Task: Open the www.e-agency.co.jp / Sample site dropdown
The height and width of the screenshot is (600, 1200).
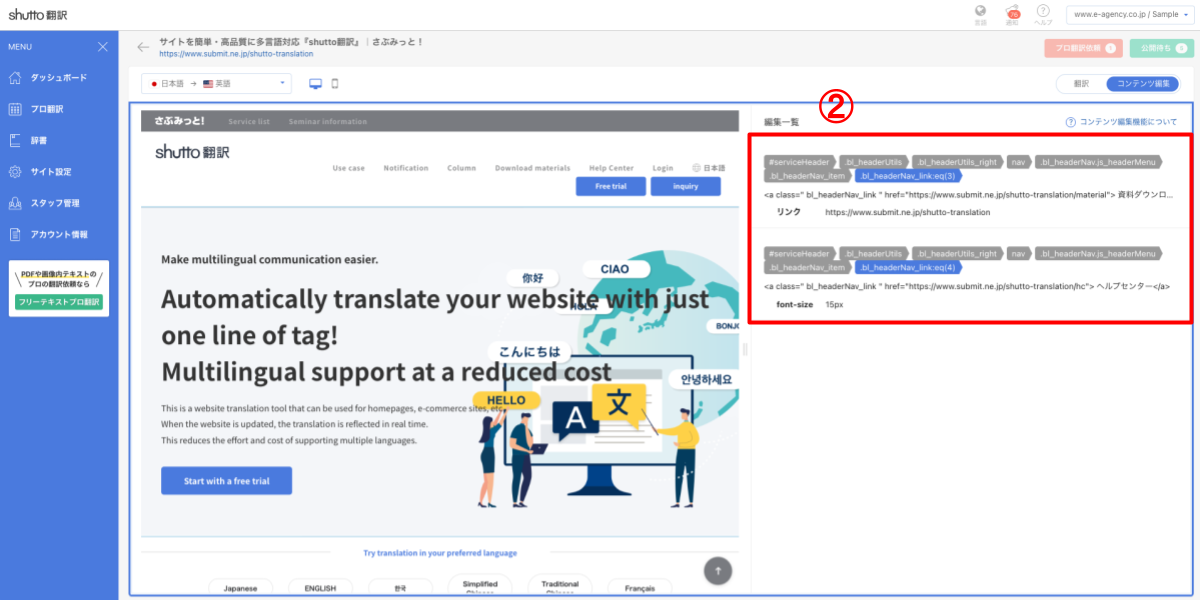Action: point(1130,14)
